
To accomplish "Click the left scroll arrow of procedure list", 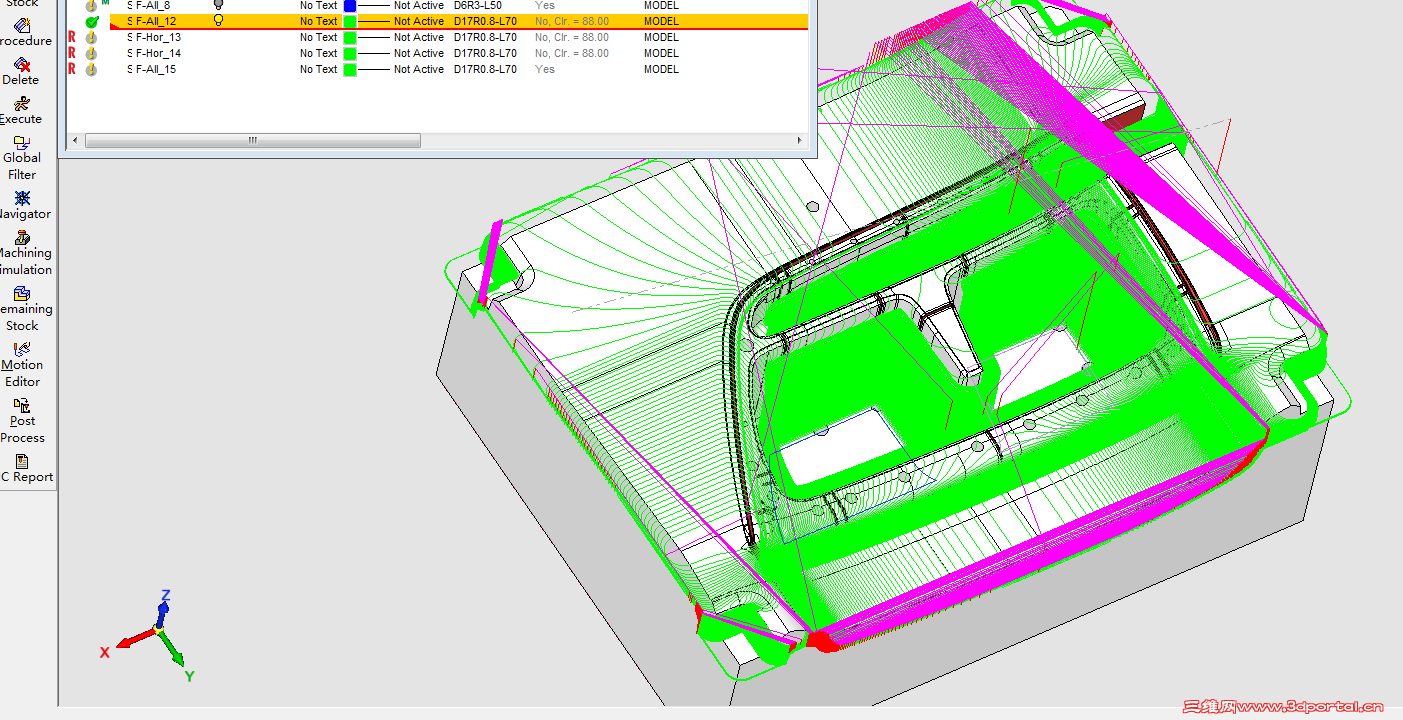I will (x=75, y=141).
